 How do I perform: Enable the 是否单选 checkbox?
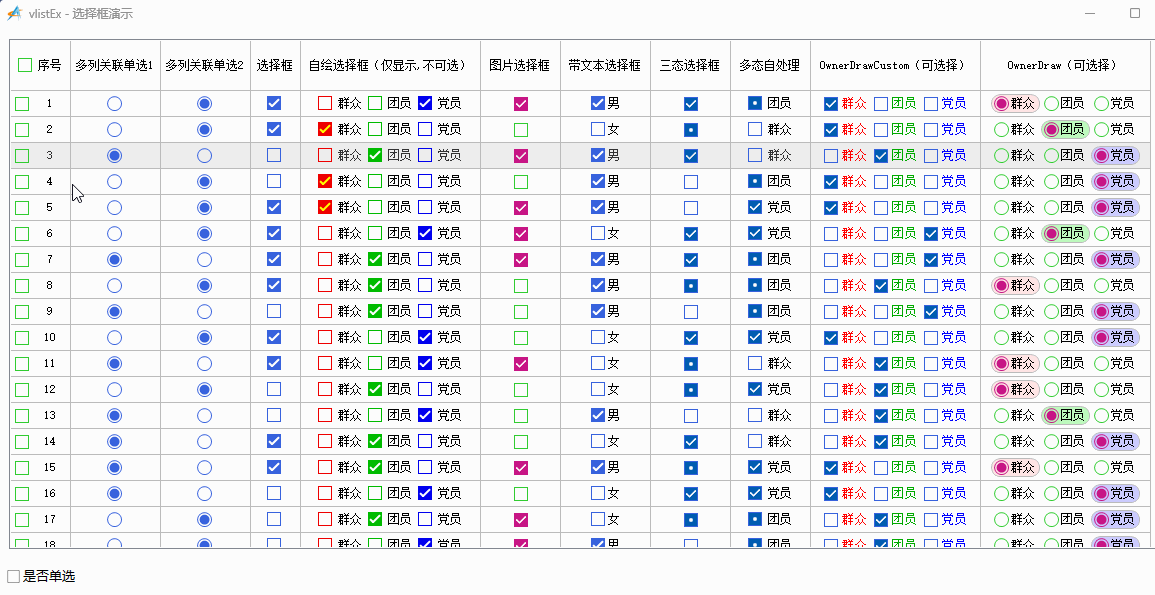point(14,576)
